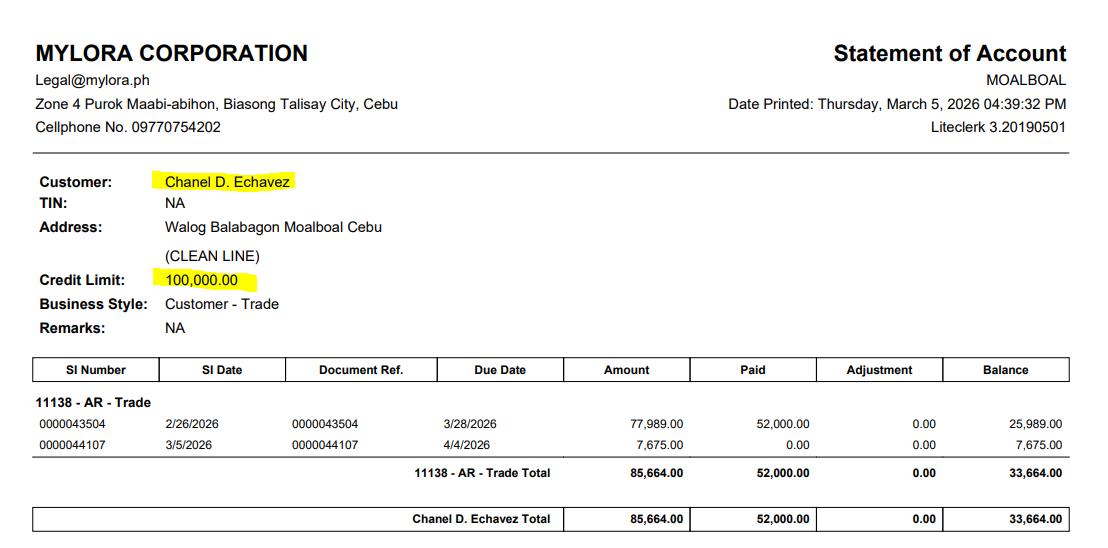Click the Date Printed timestamp line

[896, 104]
